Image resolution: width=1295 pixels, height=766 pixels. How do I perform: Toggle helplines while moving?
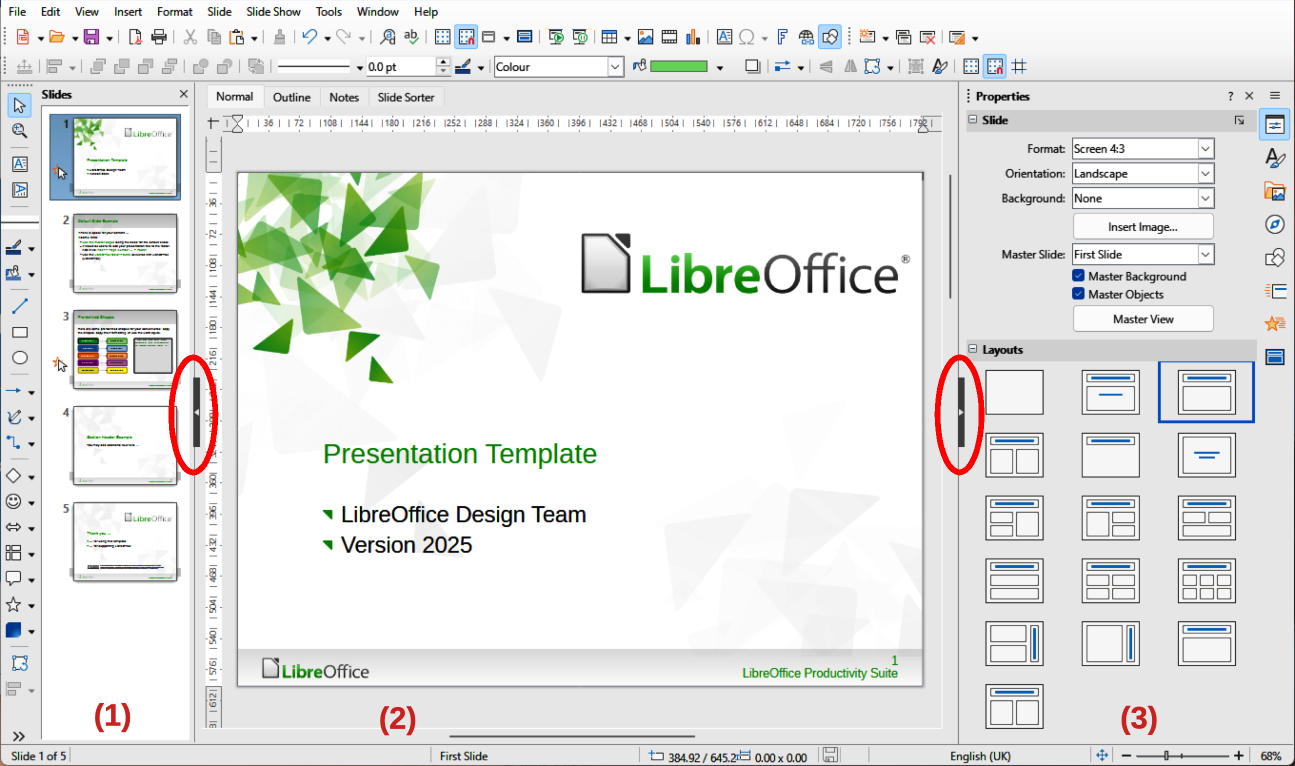click(x=1019, y=67)
